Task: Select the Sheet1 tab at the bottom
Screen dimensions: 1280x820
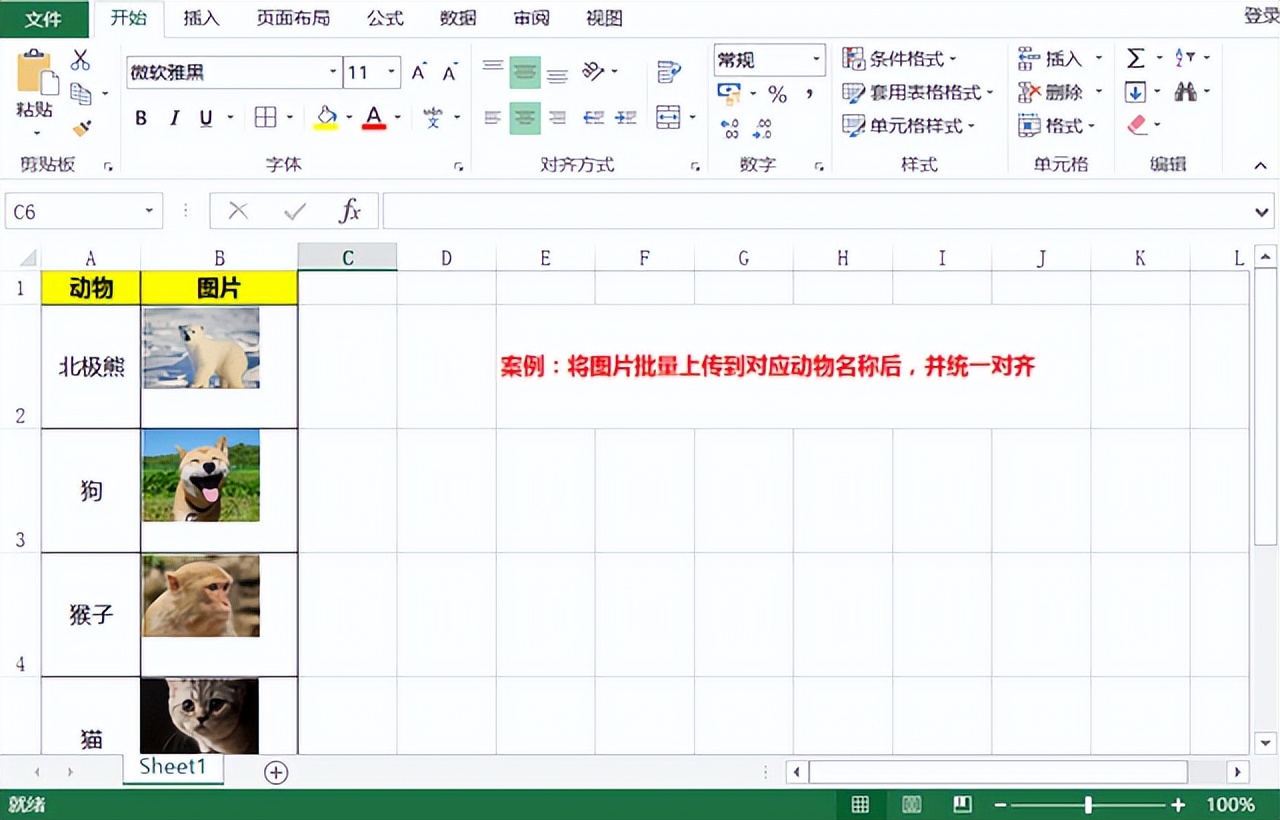Action: tap(172, 767)
